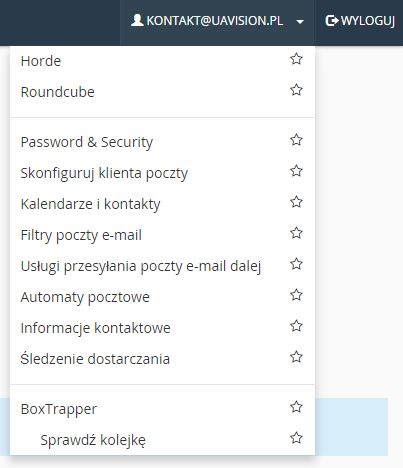The image size is (403, 468).
Task: Mark Password & Security as favorite
Action: point(296,140)
